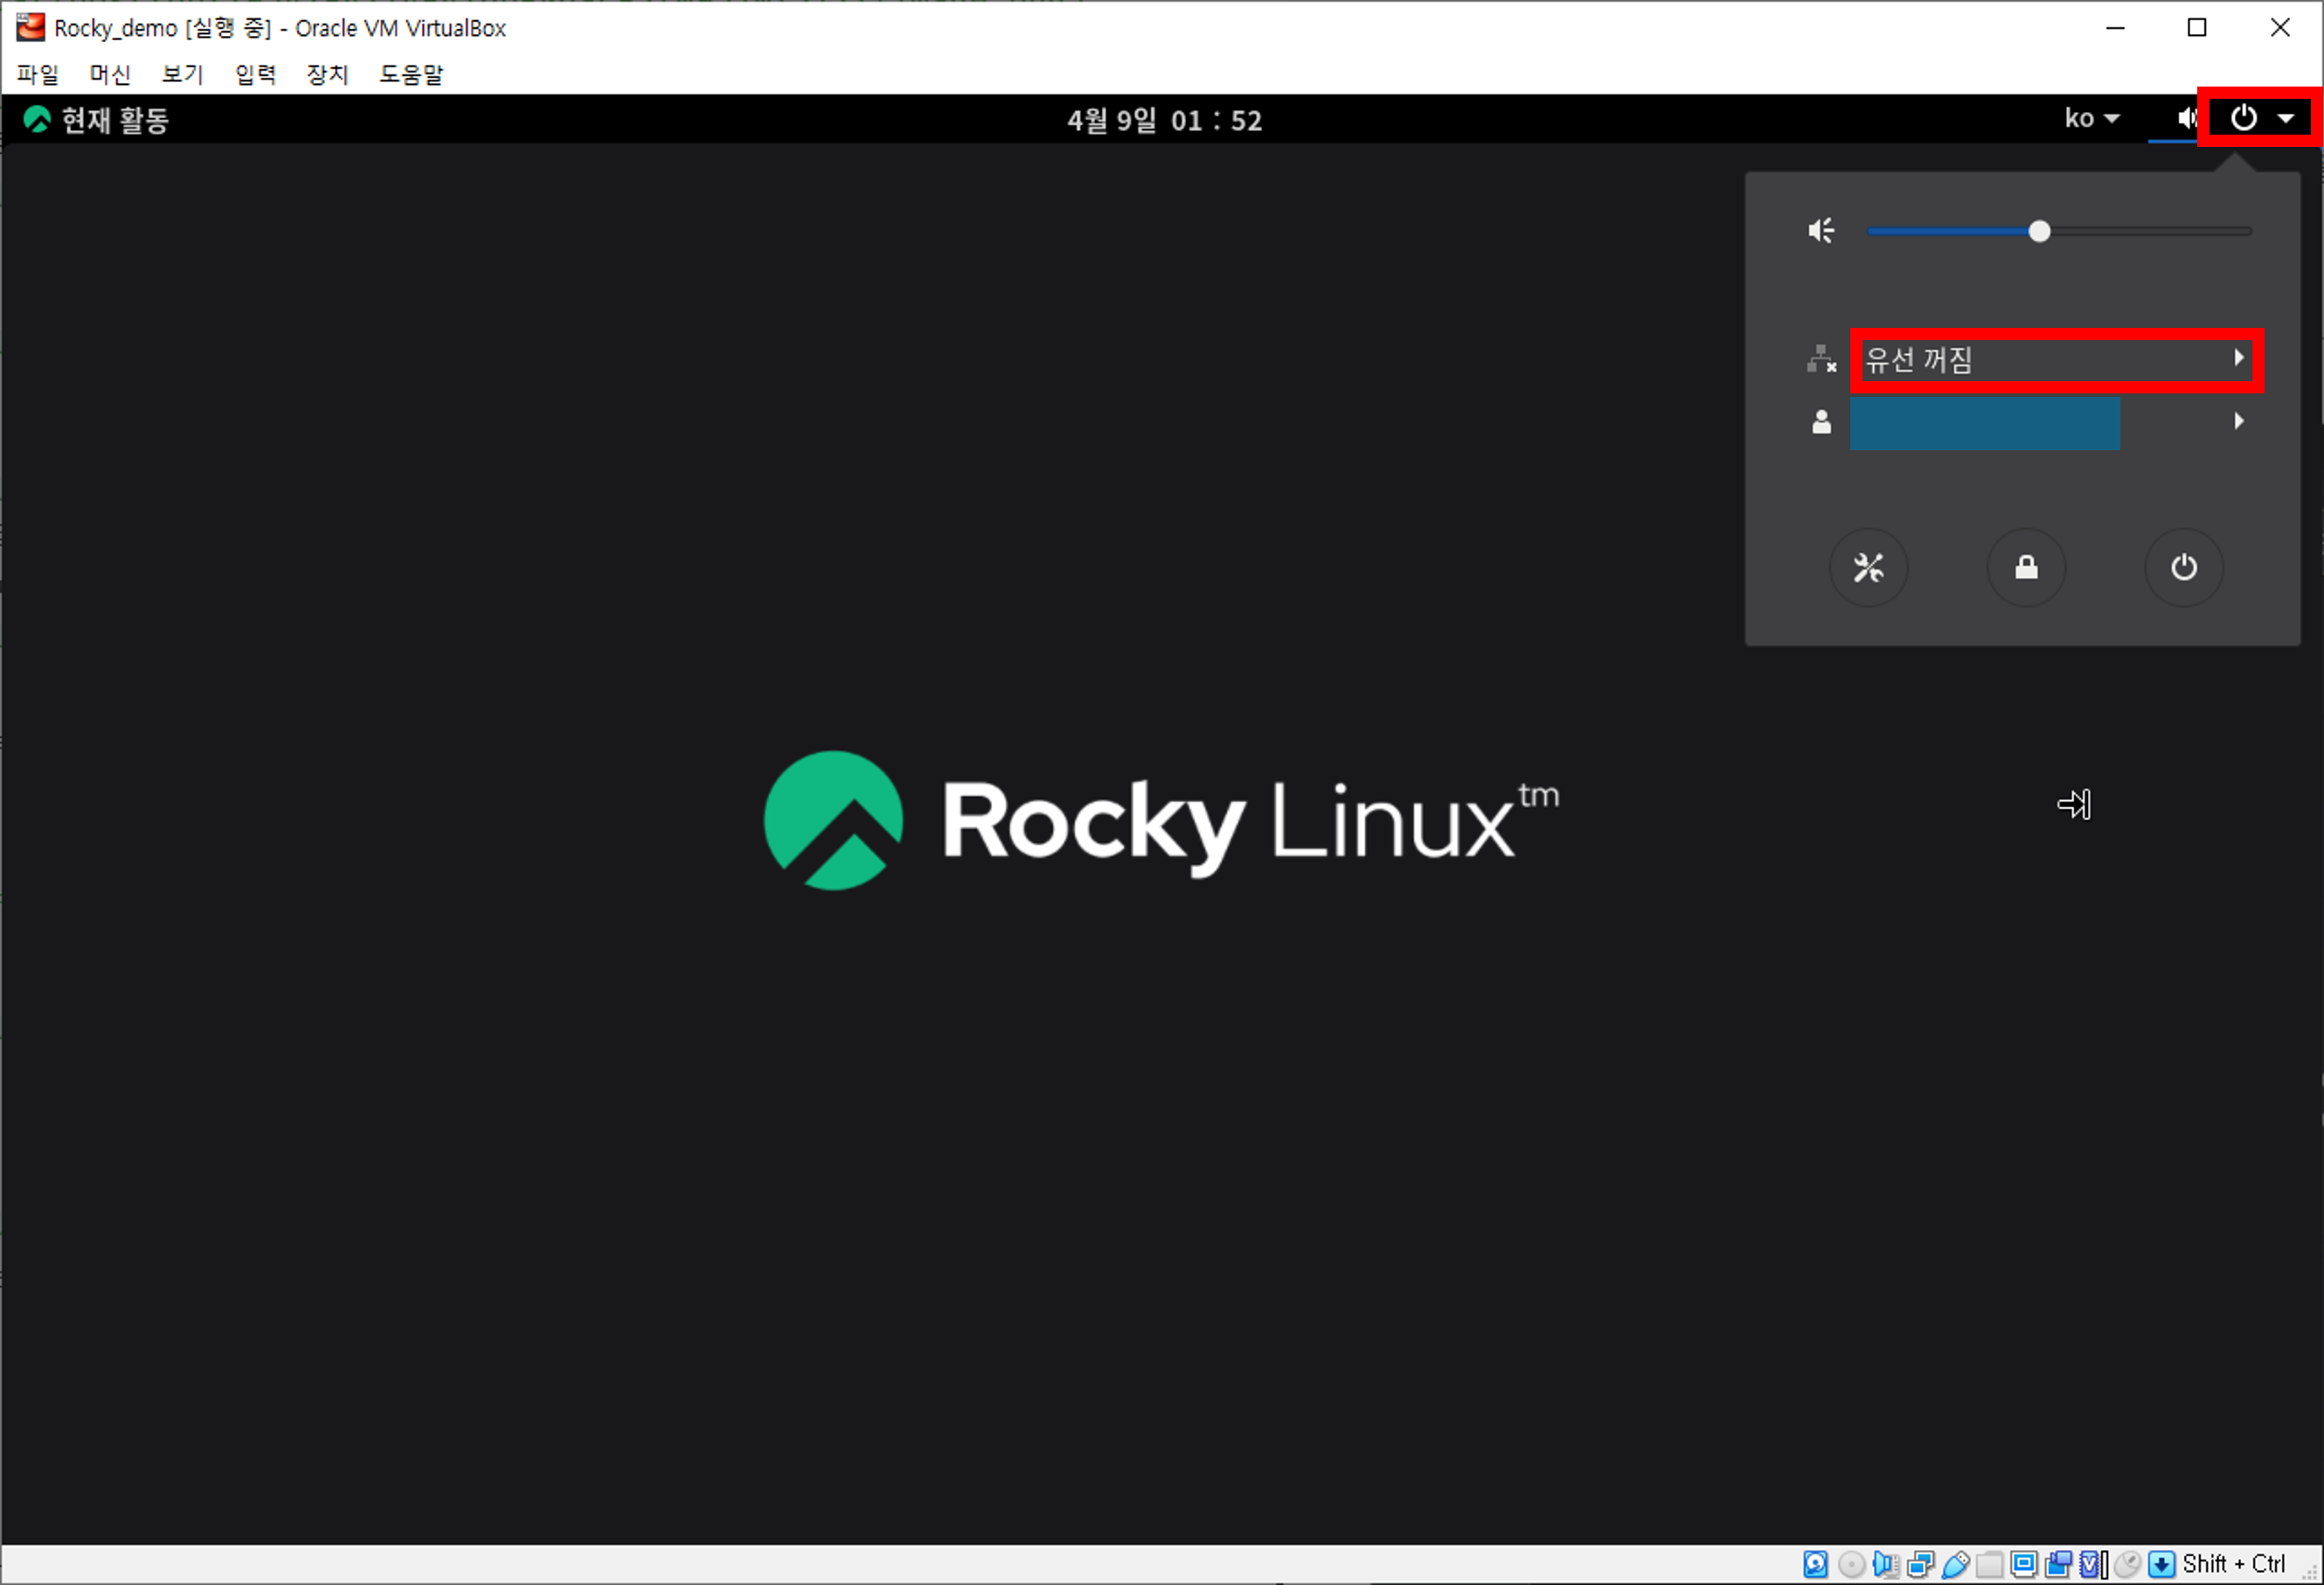Screen dimensions: 2324x1585
Task: Click the audio status icon in VirtualBox bar
Action: click(1886, 1564)
